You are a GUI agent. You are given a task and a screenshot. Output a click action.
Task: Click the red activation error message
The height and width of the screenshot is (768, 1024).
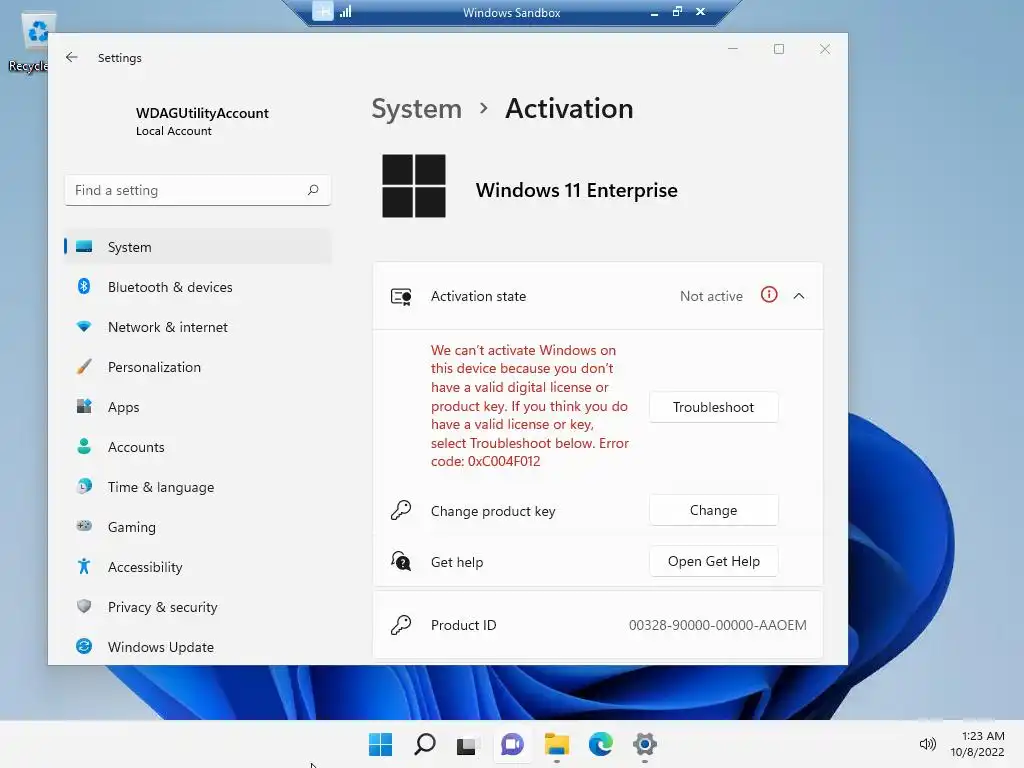pyautogui.click(x=530, y=406)
